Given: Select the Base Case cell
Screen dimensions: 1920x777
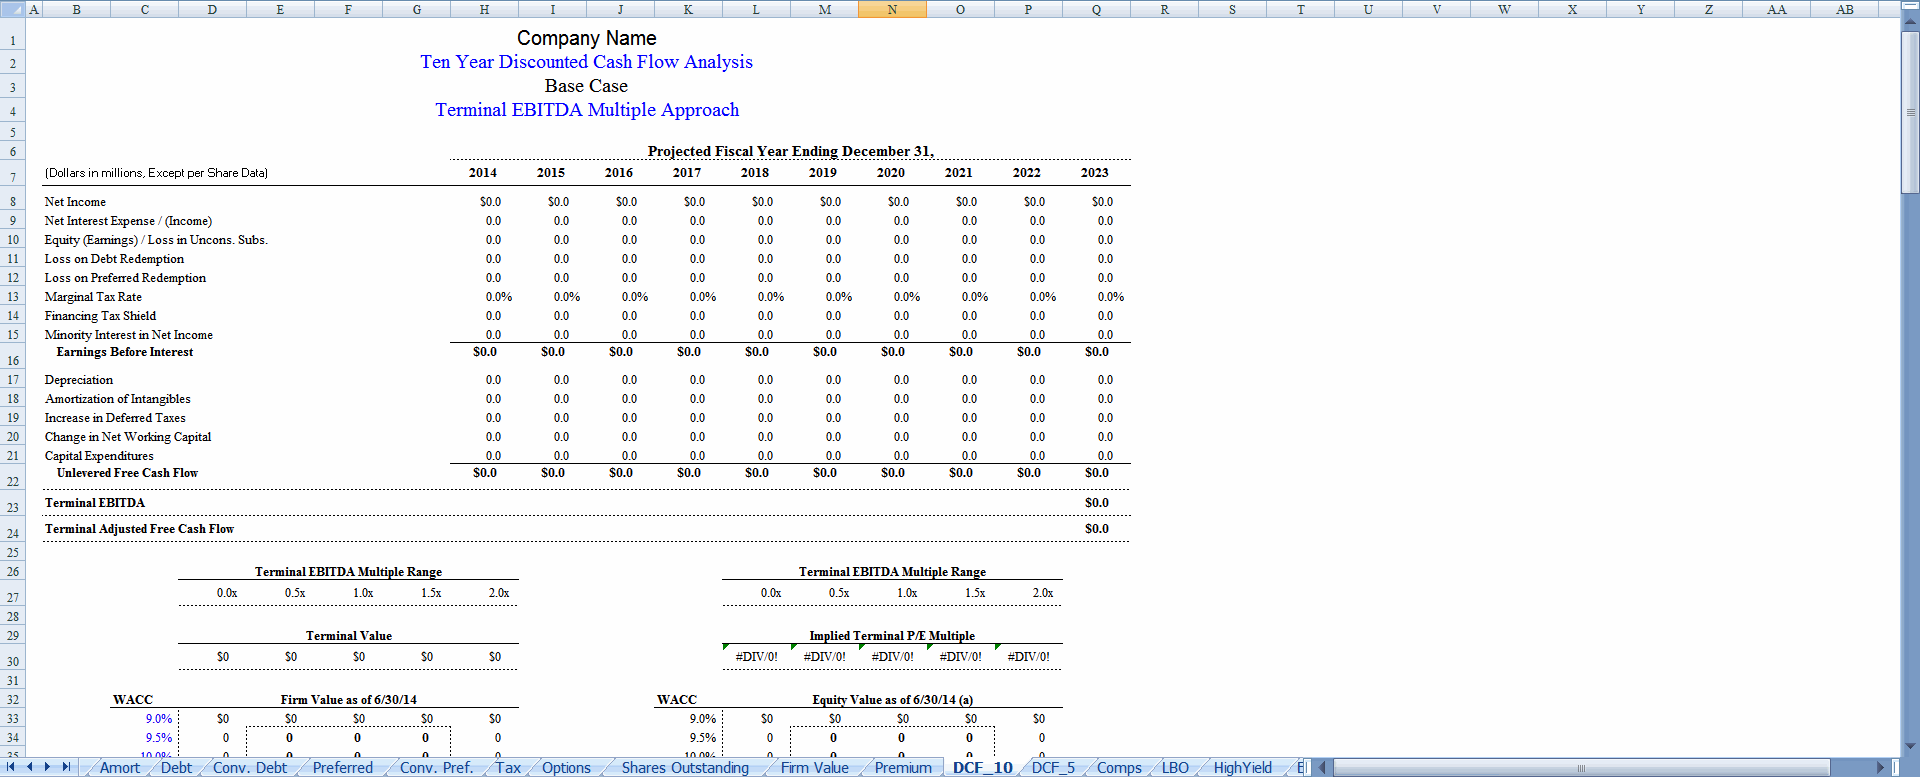Looking at the screenshot, I should 586,86.
